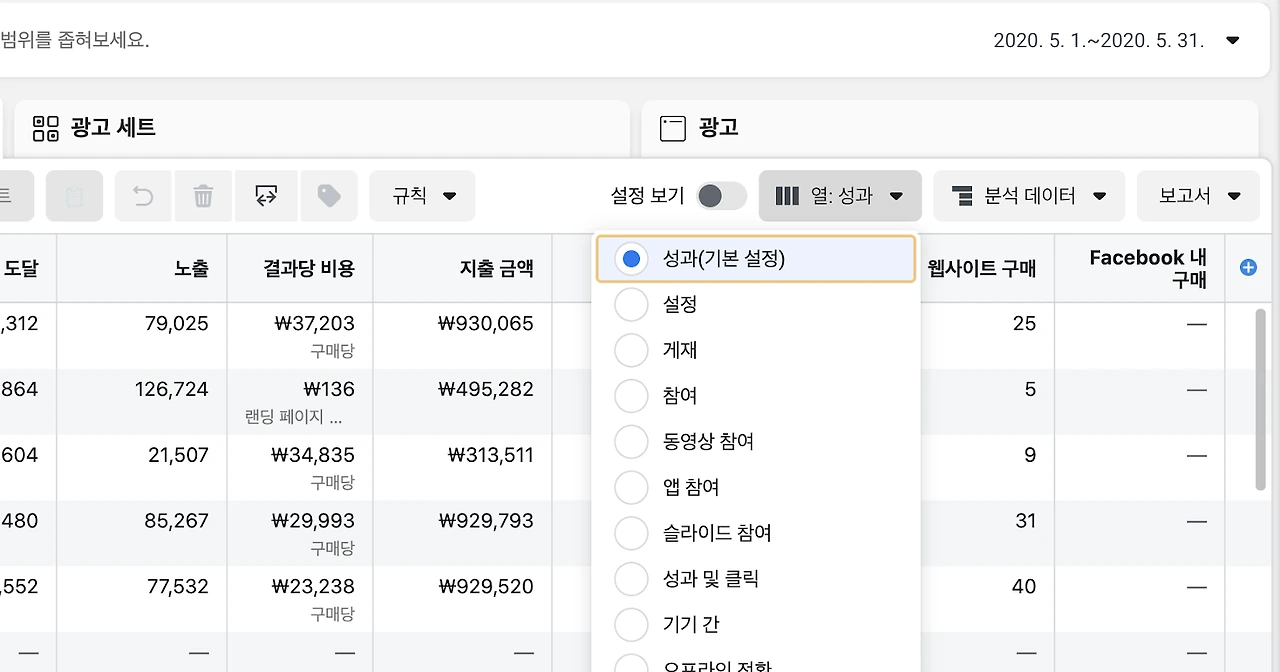
Task: Click the ₩23,238 cost cell
Action: point(313,587)
